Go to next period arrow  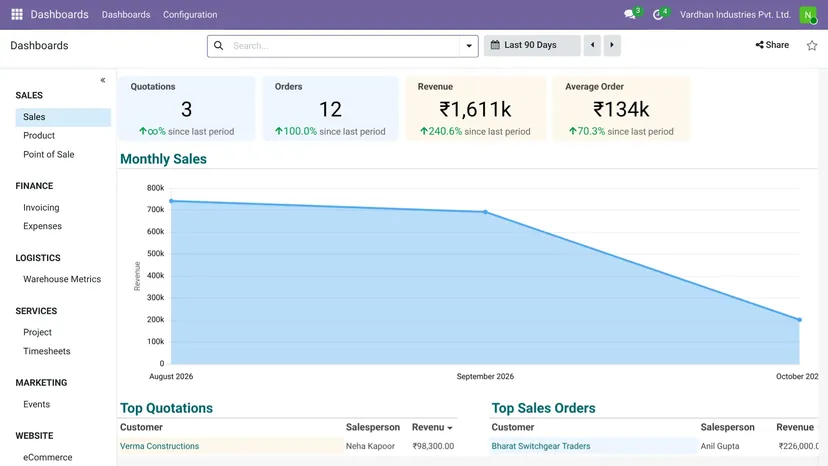[612, 45]
